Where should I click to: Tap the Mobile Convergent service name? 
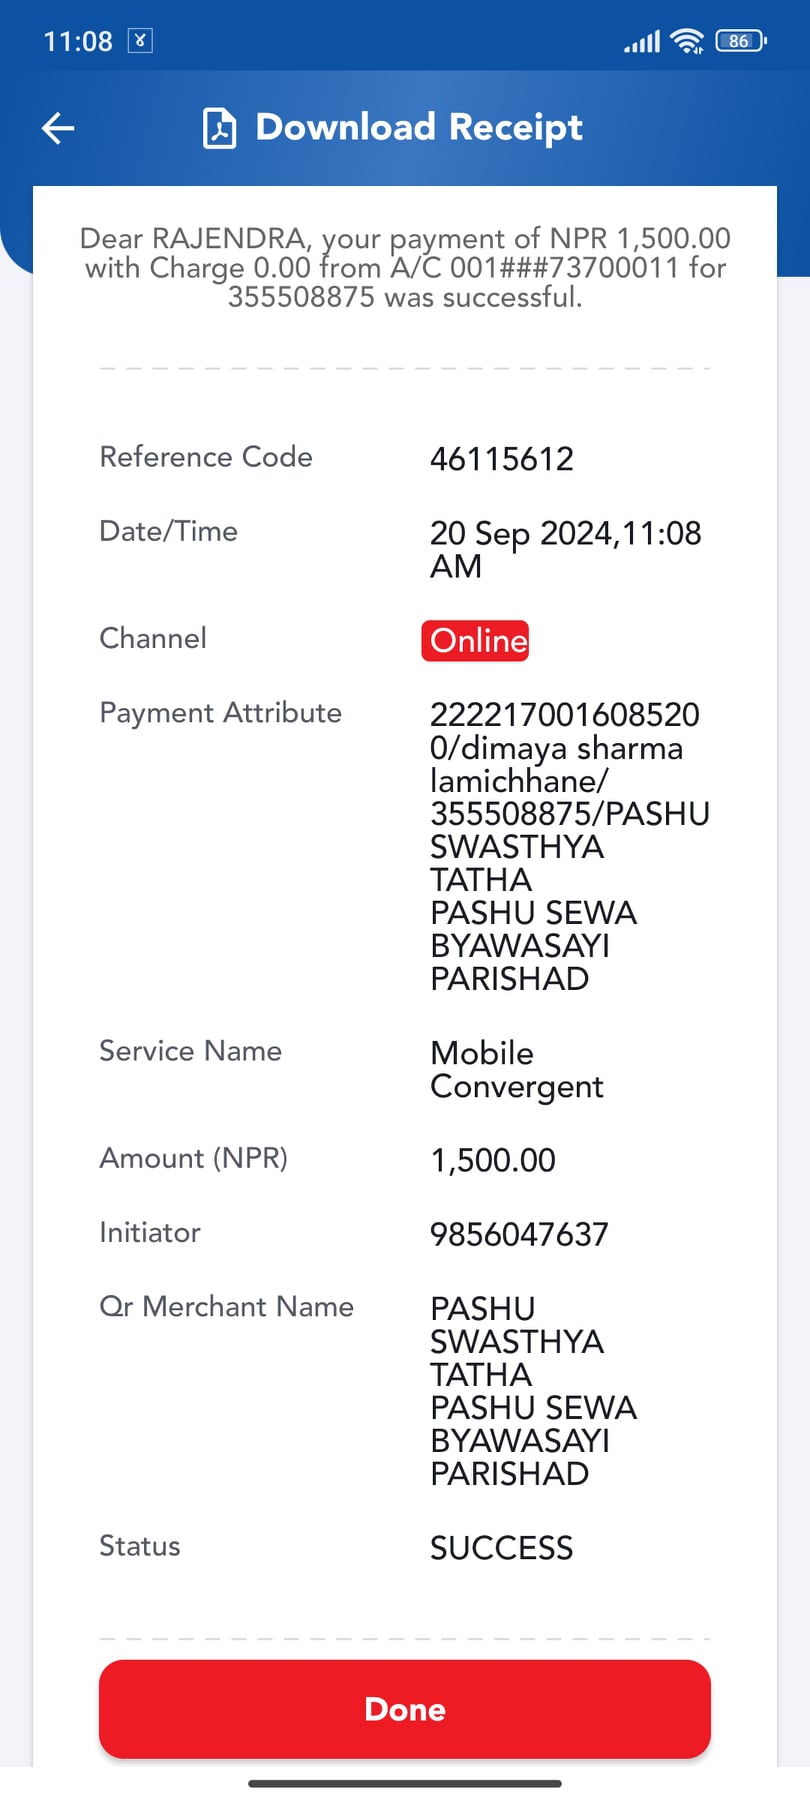click(517, 1070)
